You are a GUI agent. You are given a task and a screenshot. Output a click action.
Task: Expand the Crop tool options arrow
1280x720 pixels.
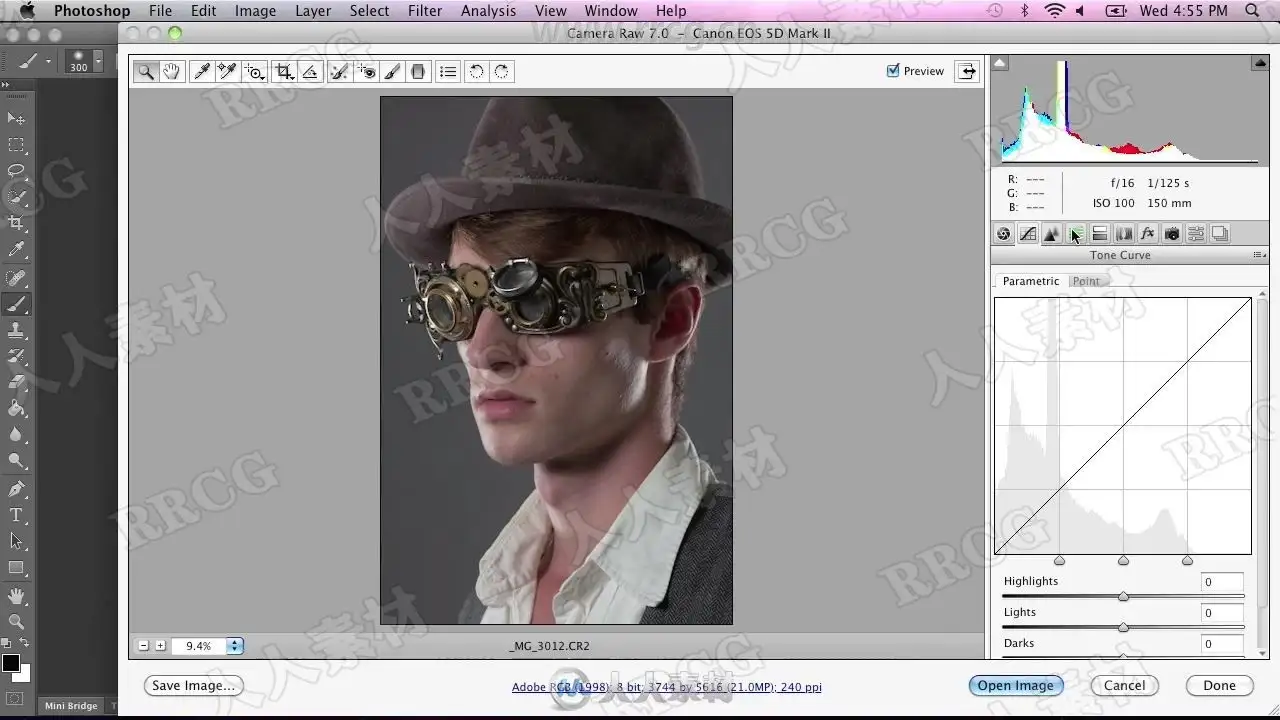click(x=292, y=78)
